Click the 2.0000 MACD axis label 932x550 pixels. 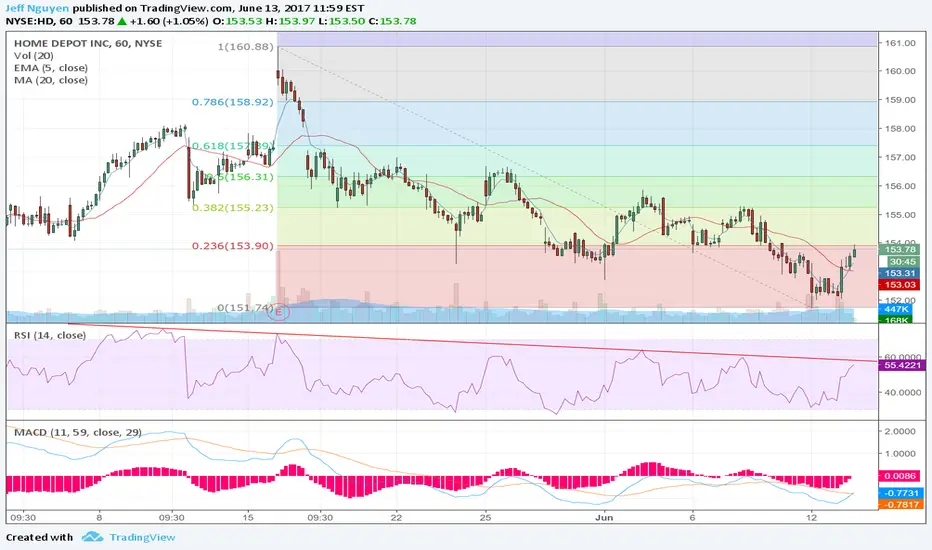(x=900, y=431)
